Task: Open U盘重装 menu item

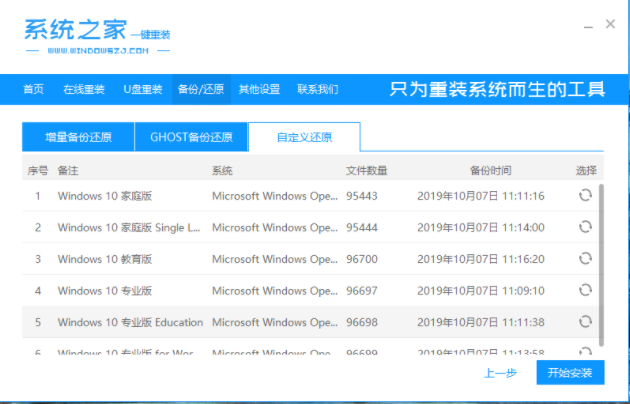Action: (142, 89)
